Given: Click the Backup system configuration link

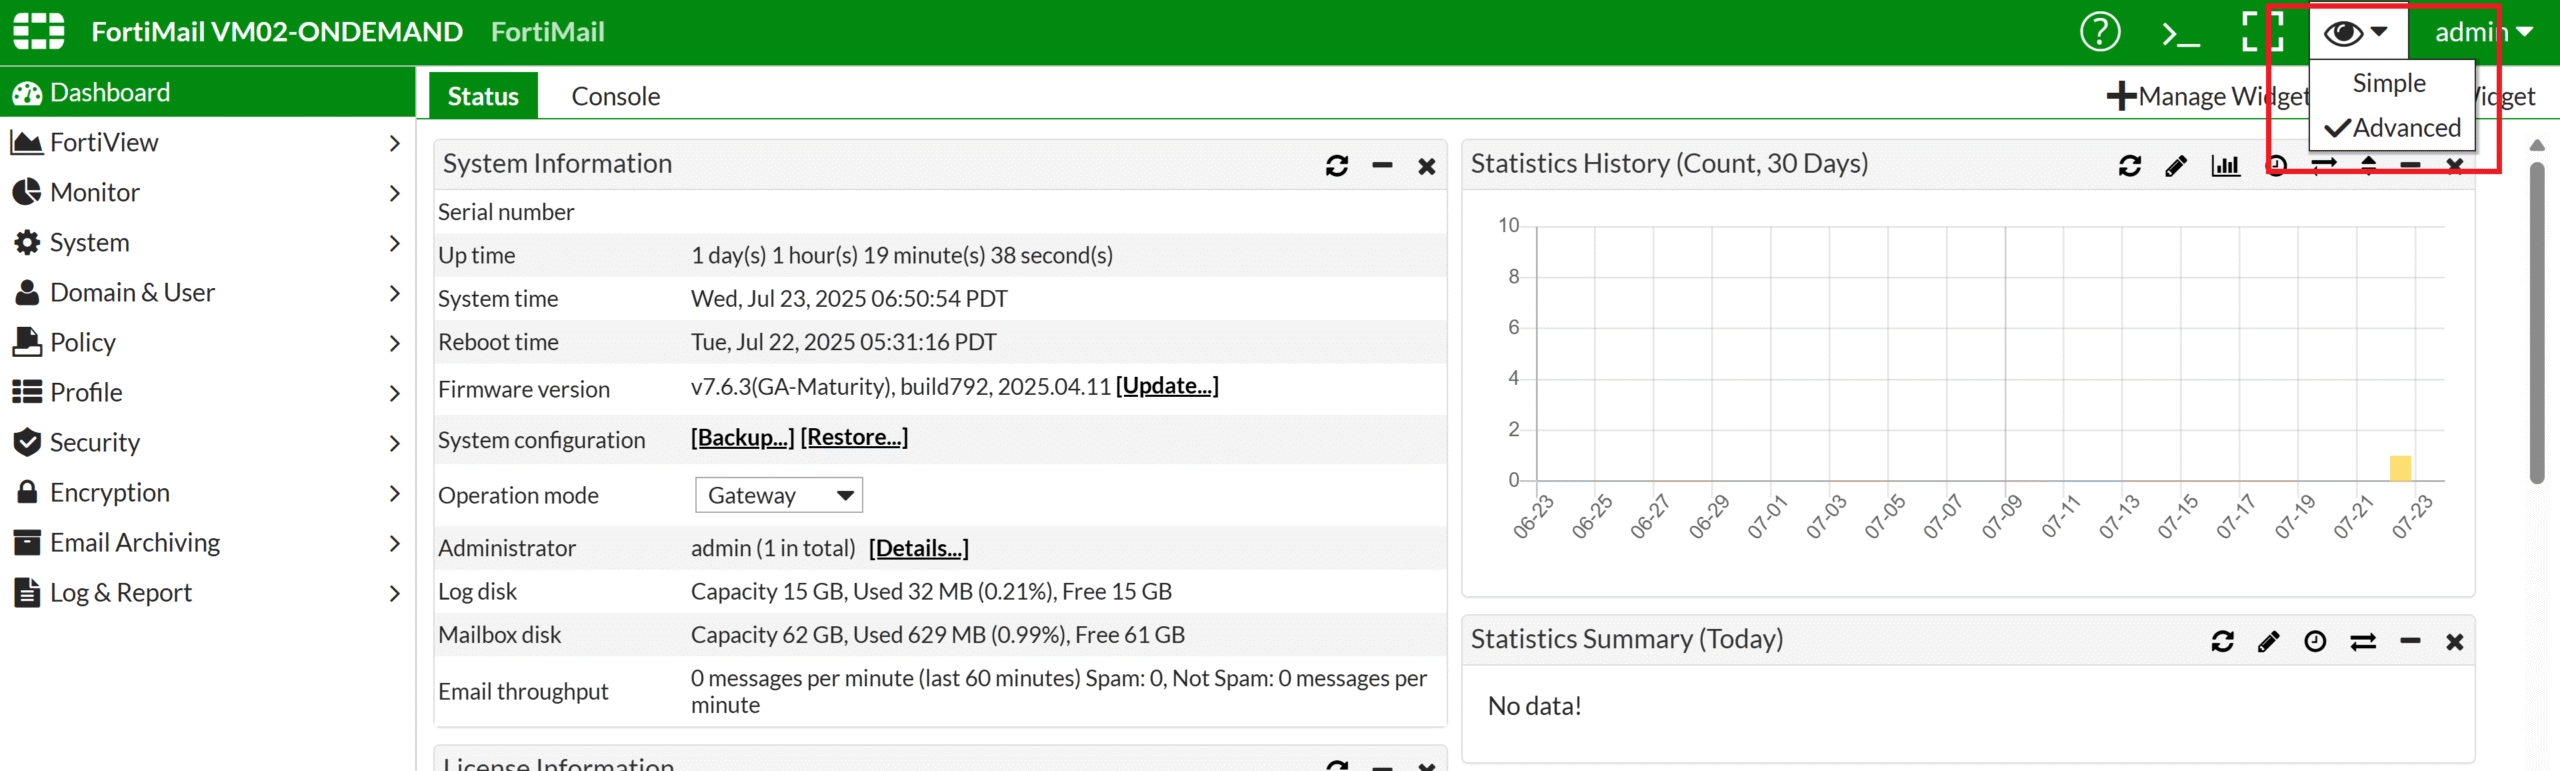Looking at the screenshot, I should (742, 437).
